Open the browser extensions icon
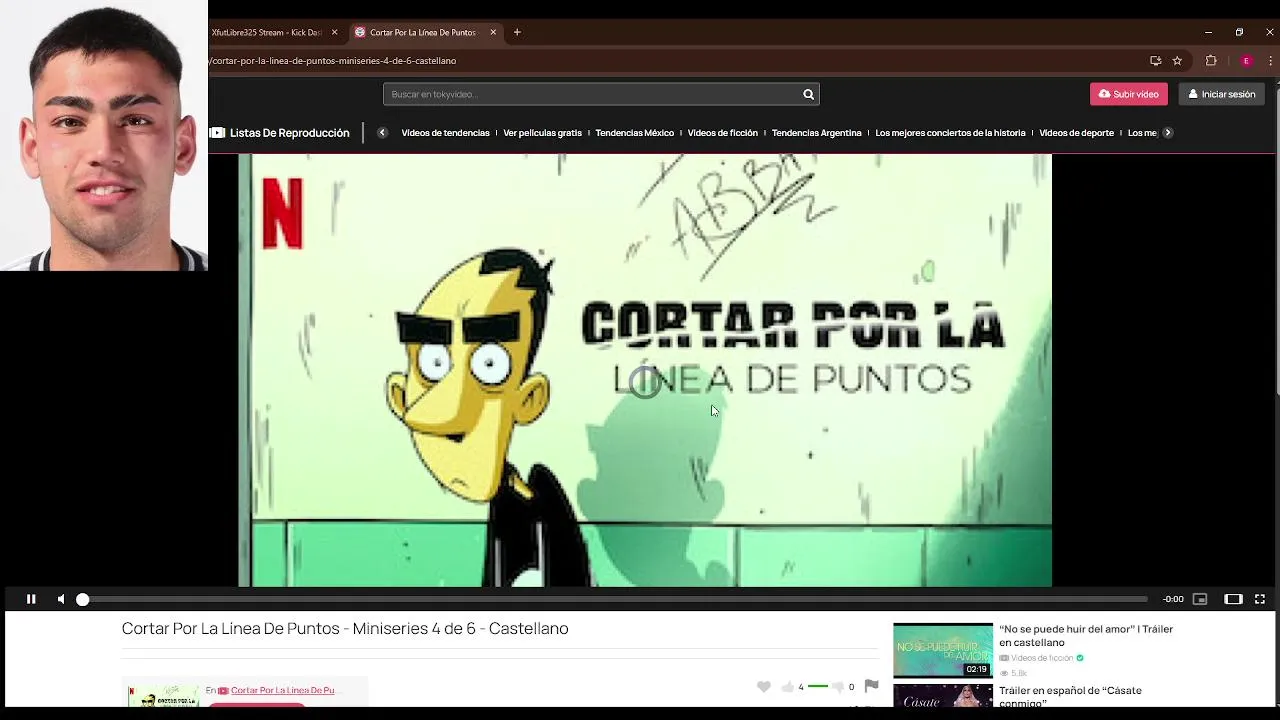1280x720 pixels. [x=1211, y=61]
